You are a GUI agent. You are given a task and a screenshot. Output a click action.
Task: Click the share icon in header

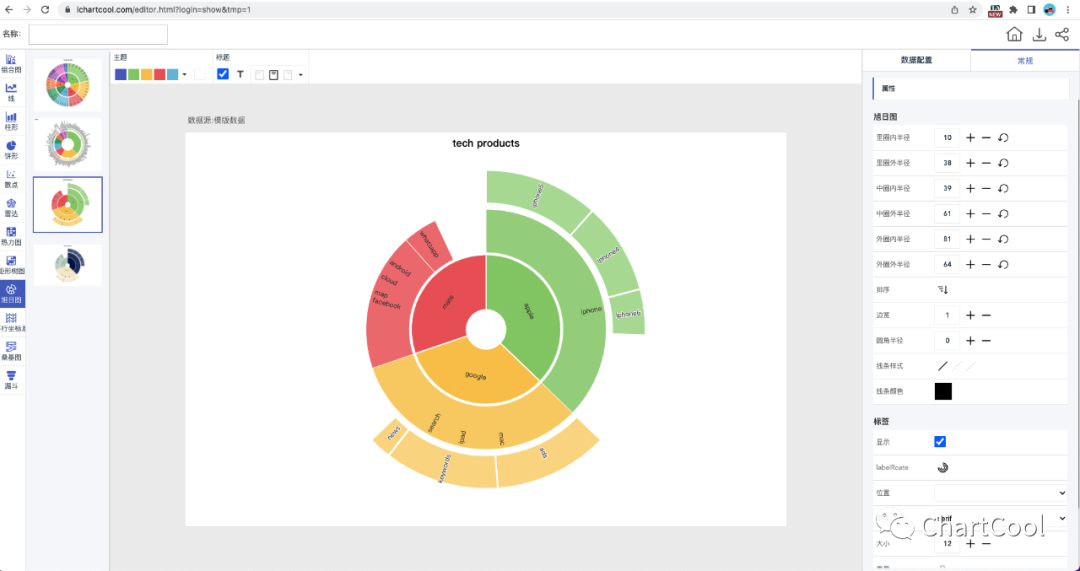(1062, 35)
